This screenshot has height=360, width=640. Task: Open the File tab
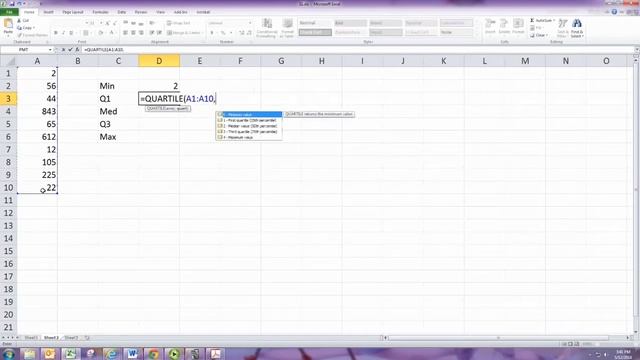tap(9, 12)
